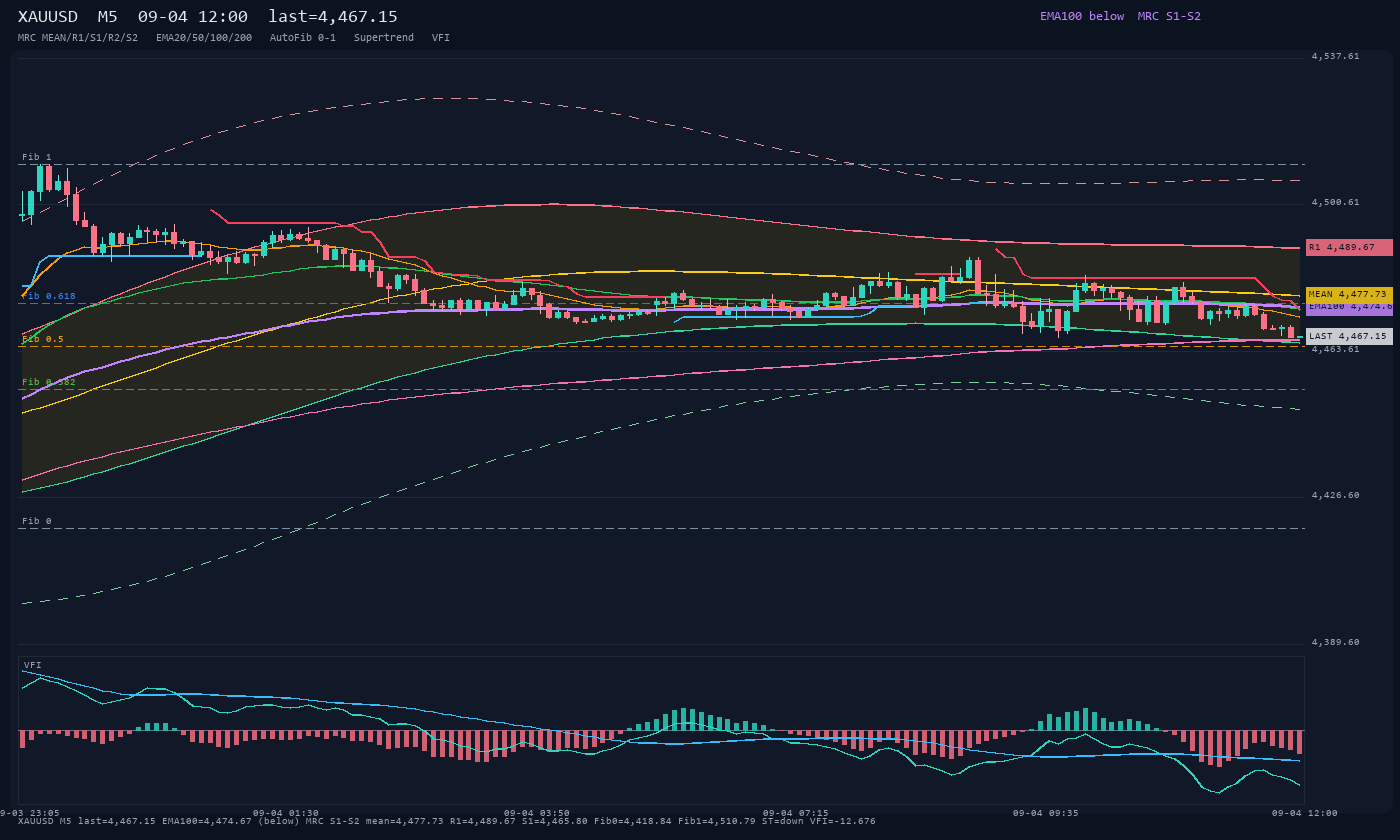Click the LAST 4,467.15 price tag

[1349, 337]
